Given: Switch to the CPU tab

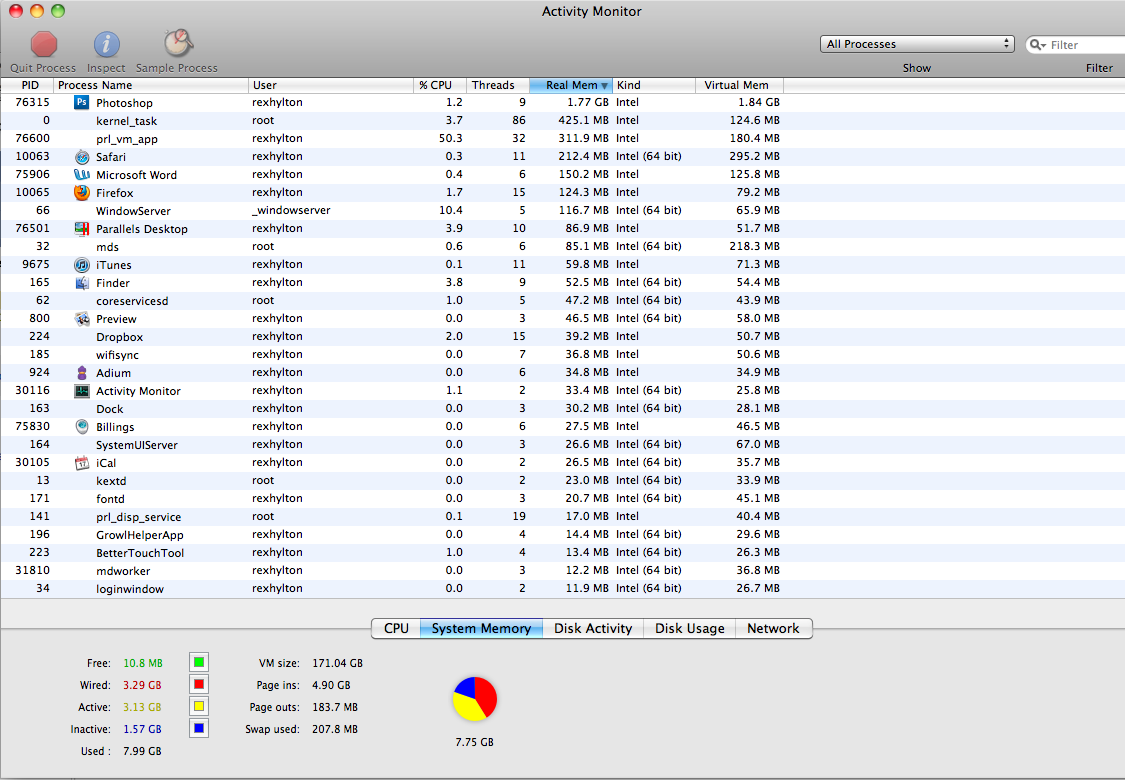Looking at the screenshot, I should point(396,629).
